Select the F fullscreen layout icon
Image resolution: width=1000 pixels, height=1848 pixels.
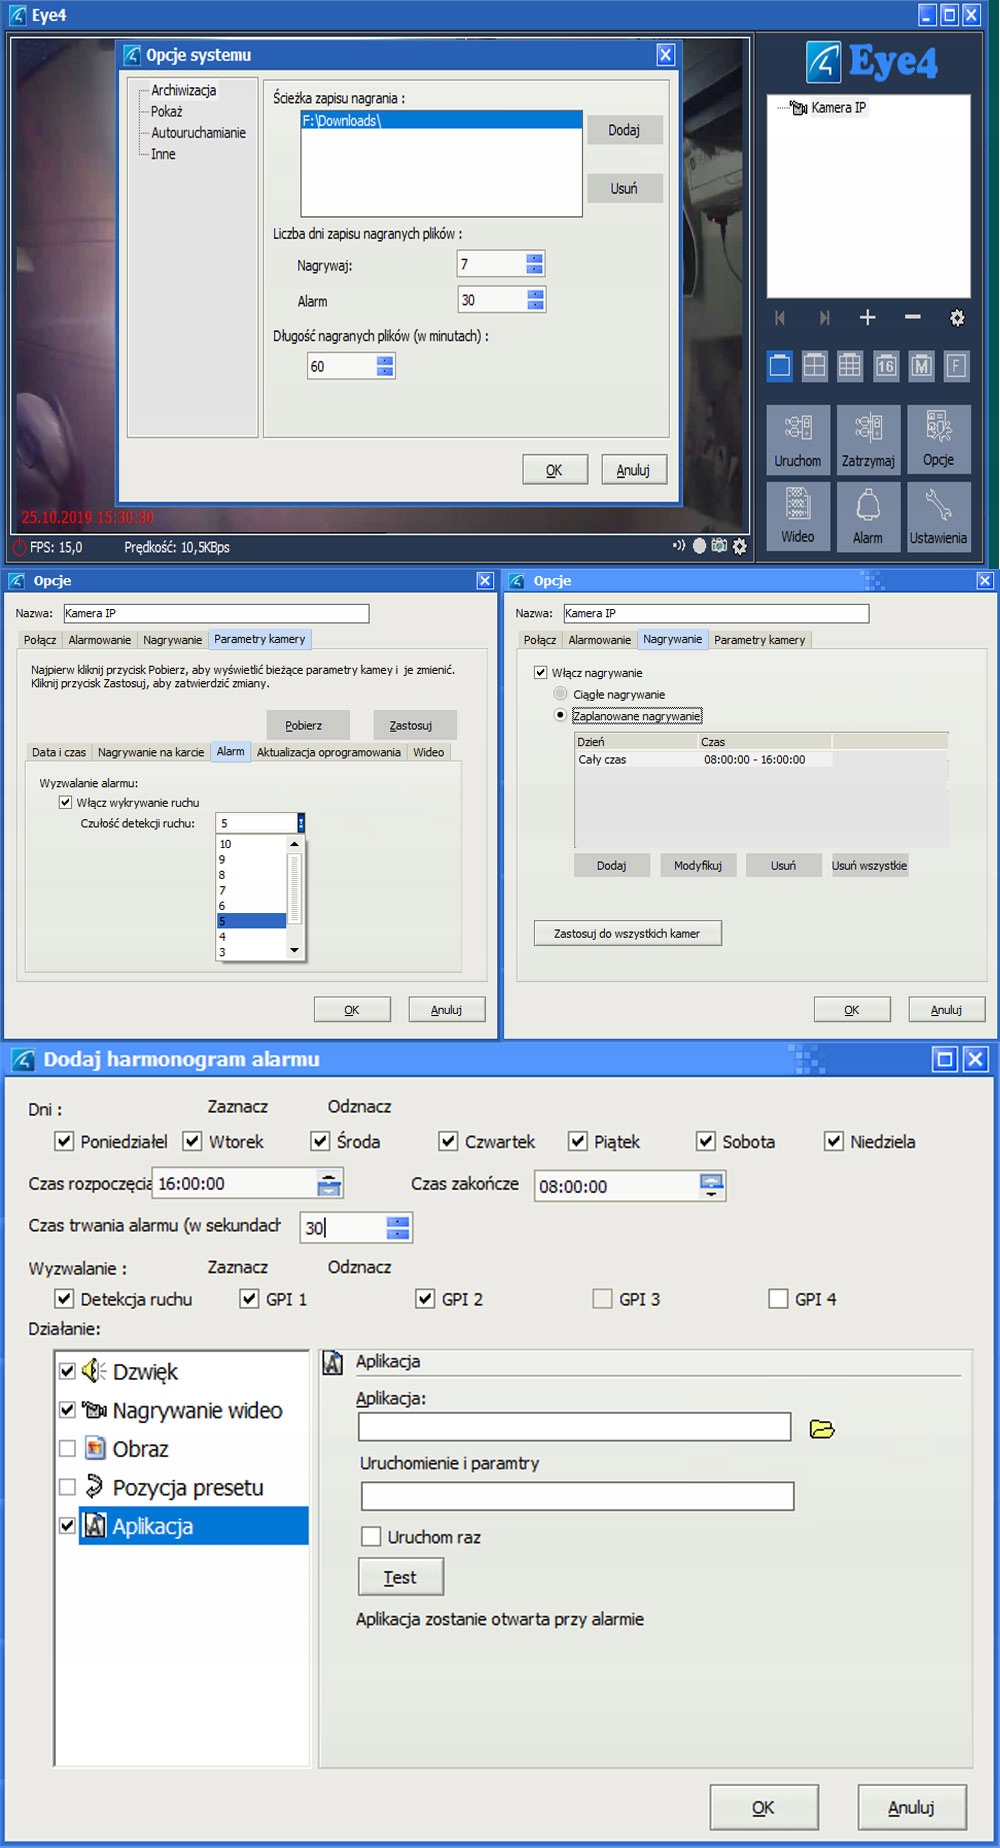(x=956, y=366)
